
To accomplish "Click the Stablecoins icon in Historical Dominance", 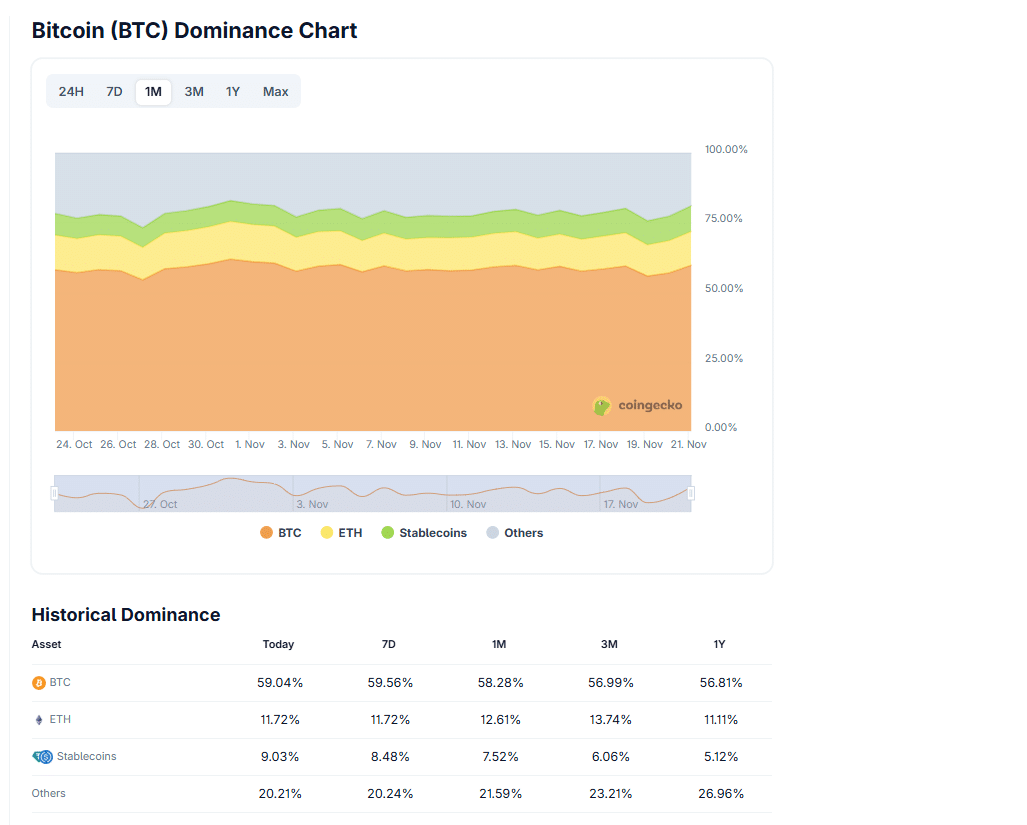I will pyautogui.click(x=40, y=756).
